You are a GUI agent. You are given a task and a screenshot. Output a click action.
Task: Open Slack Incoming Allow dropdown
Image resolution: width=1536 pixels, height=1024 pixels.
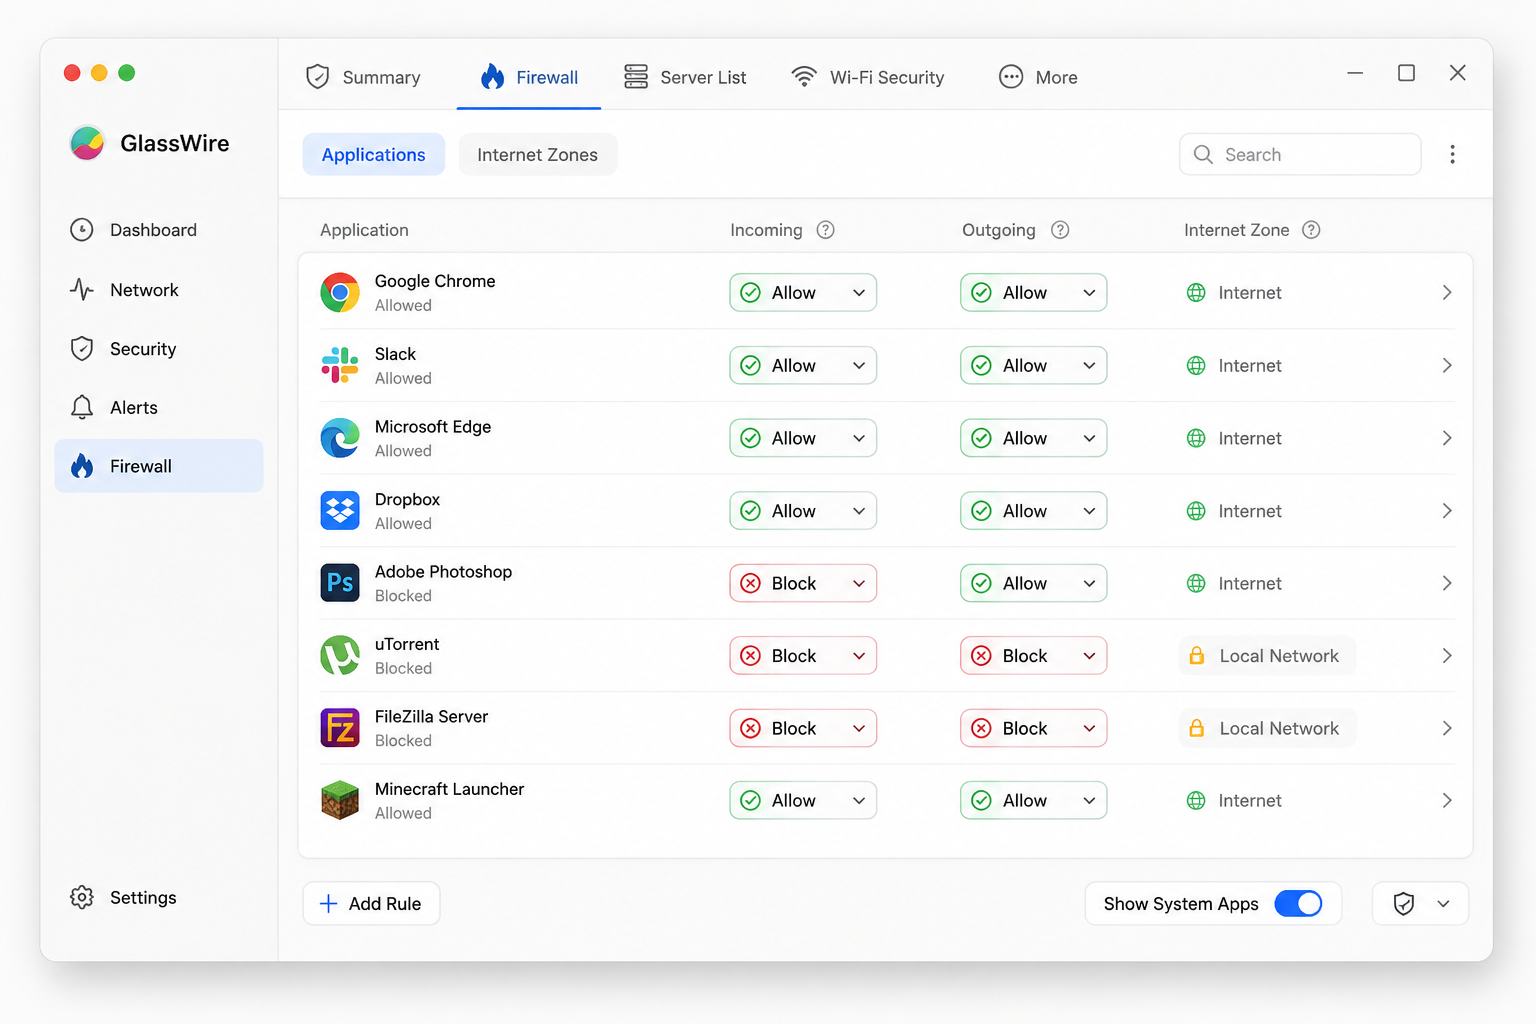803,365
